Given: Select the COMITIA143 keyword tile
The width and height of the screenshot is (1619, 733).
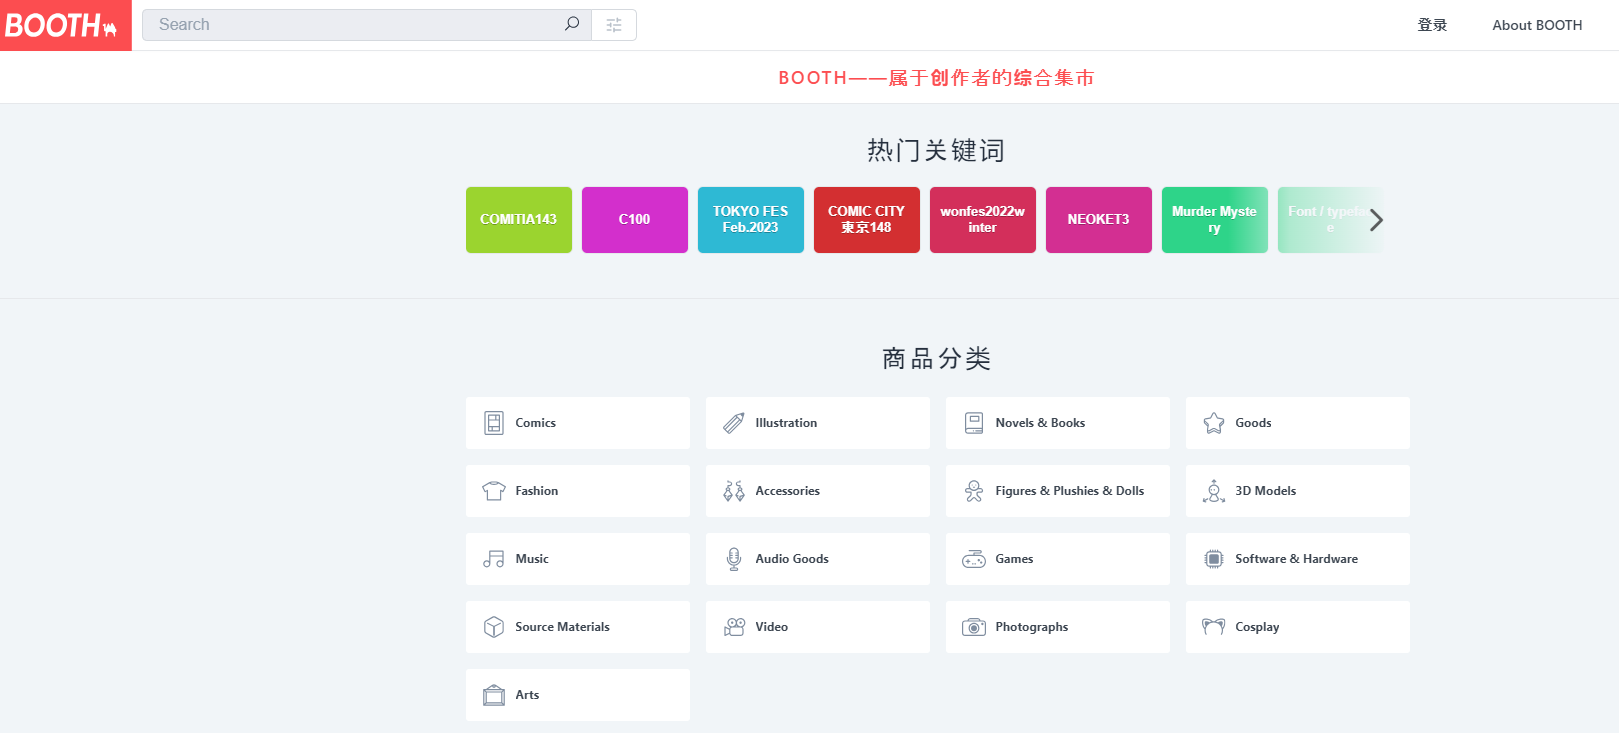Looking at the screenshot, I should pos(519,220).
